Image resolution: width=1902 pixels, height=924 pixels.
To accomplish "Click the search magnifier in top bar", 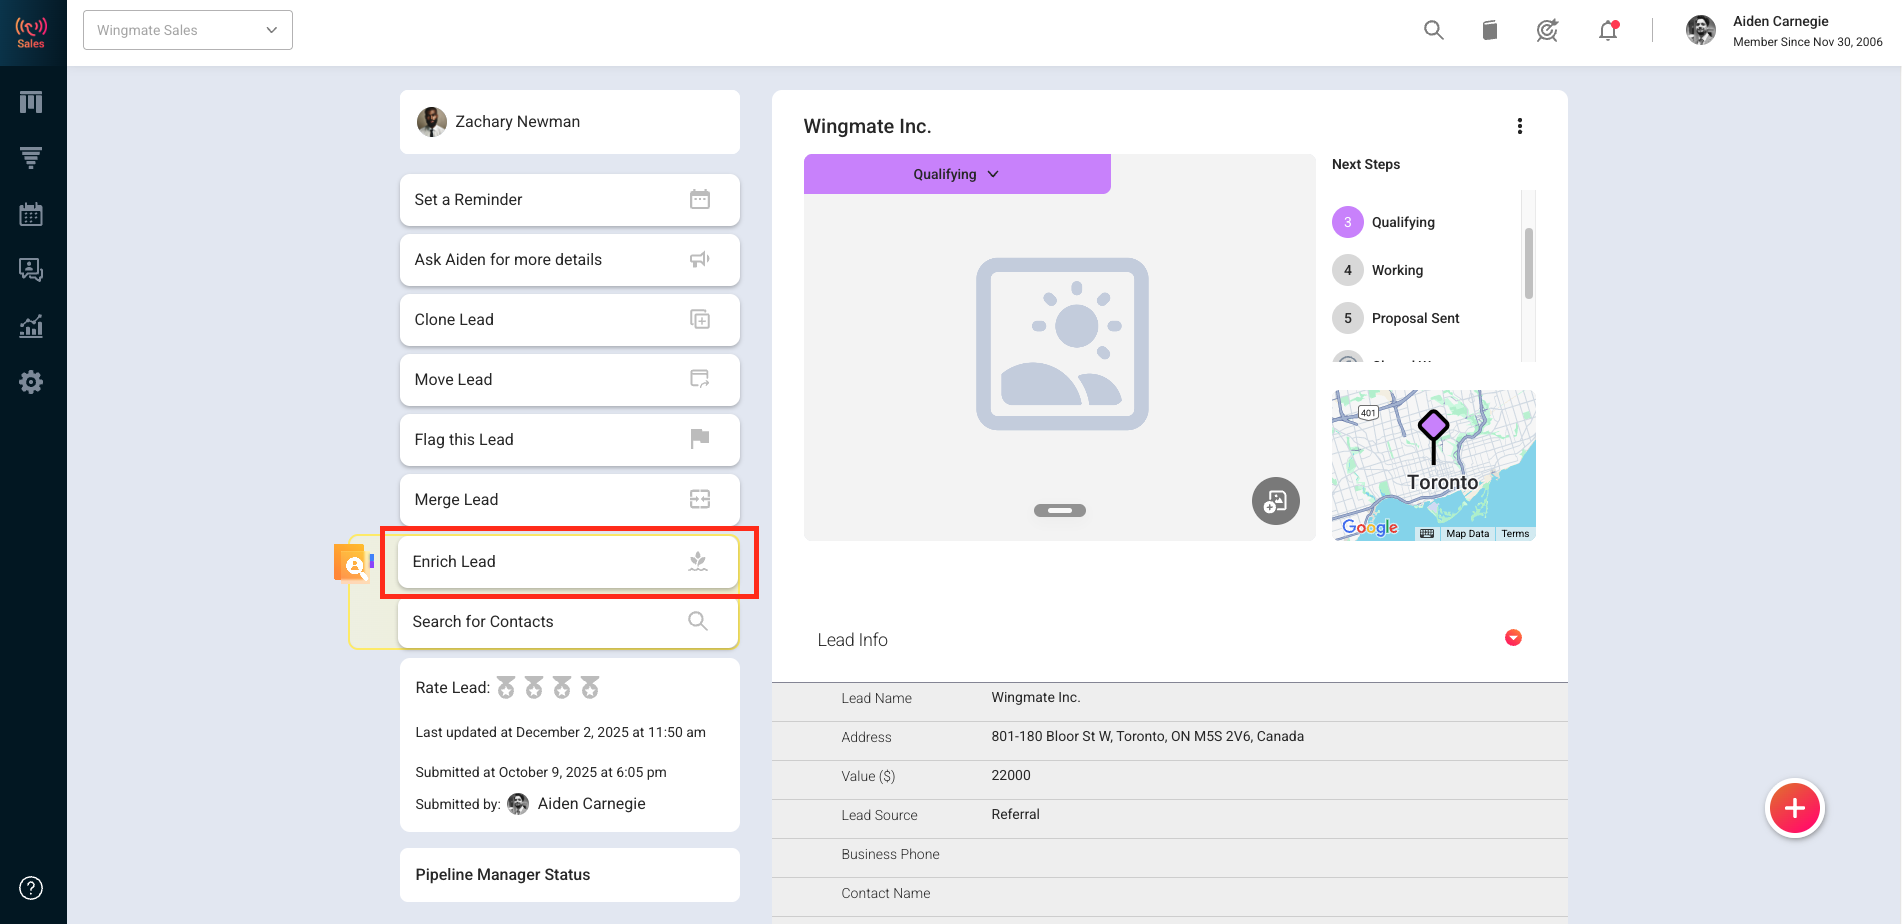I will [1434, 30].
